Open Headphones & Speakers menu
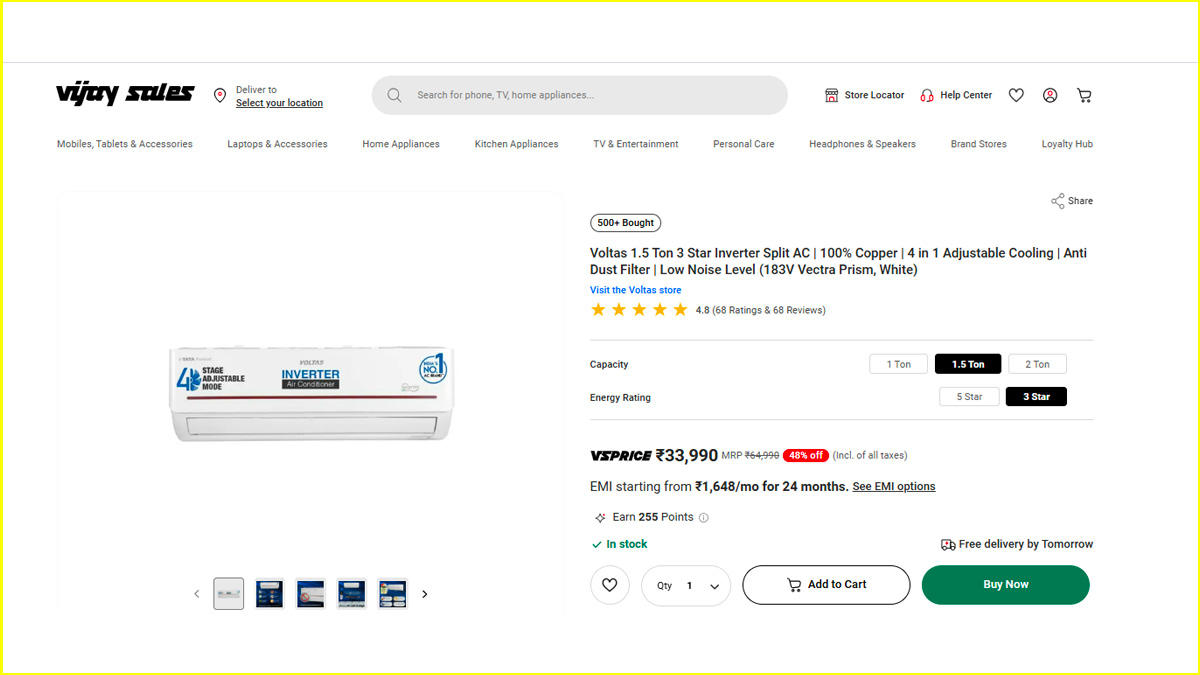The height and width of the screenshot is (675, 1200). 862,144
